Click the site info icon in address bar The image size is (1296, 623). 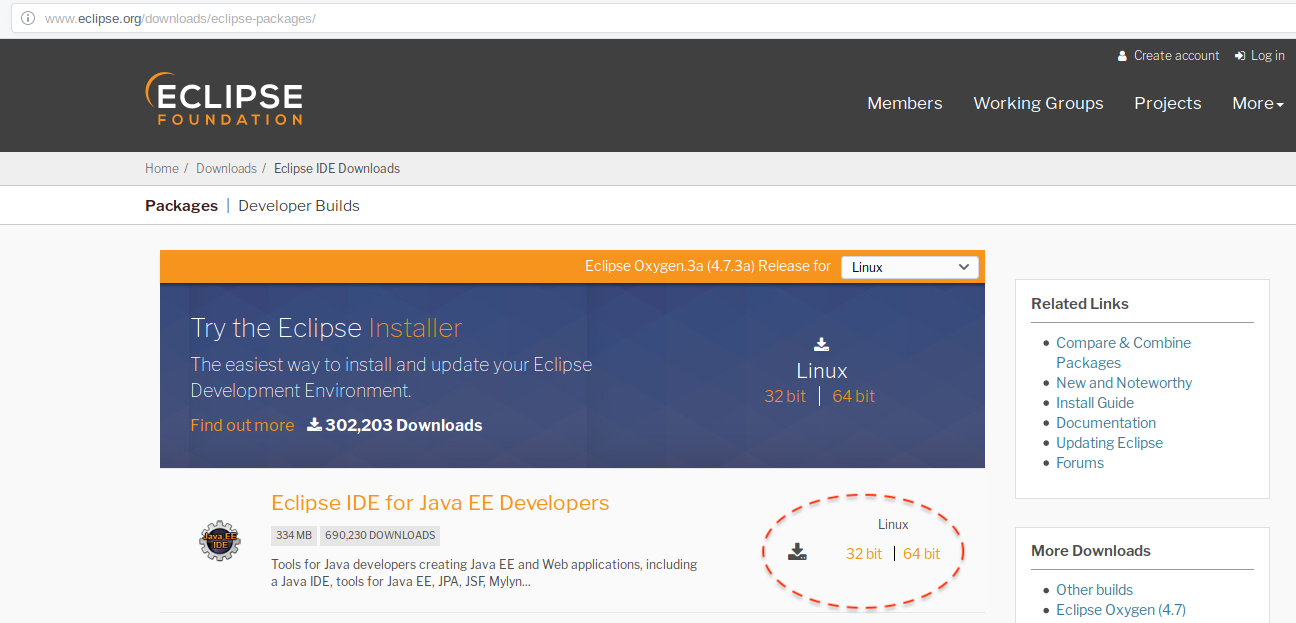click(x=28, y=18)
